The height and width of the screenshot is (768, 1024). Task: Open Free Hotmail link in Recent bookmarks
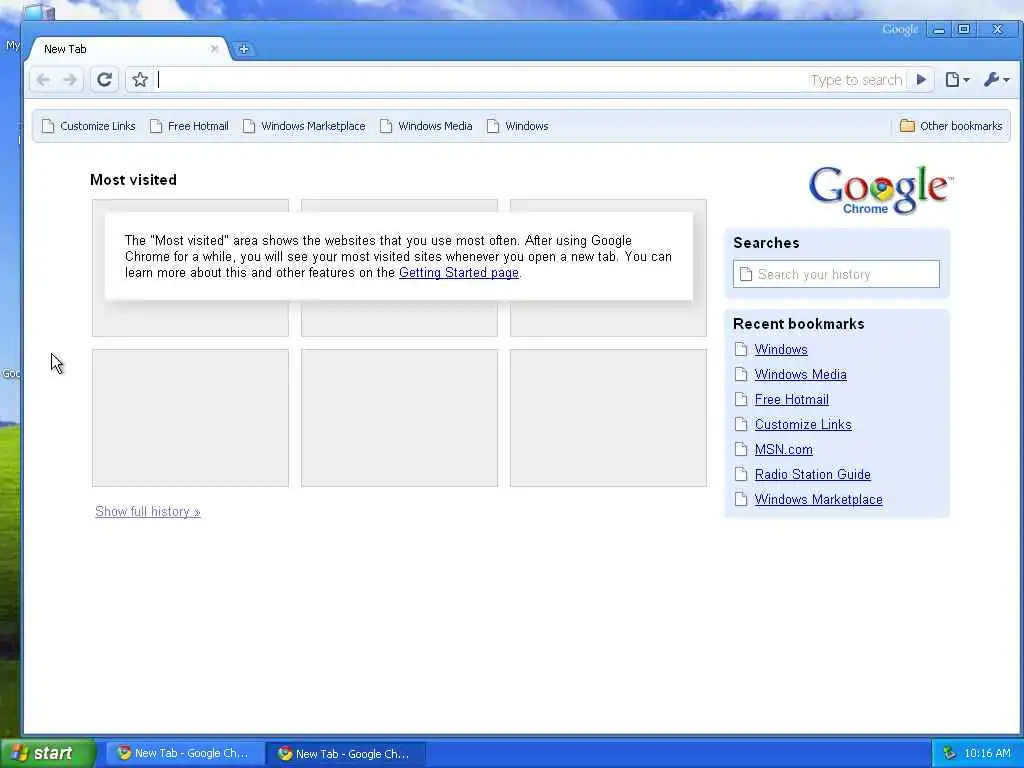[792, 399]
